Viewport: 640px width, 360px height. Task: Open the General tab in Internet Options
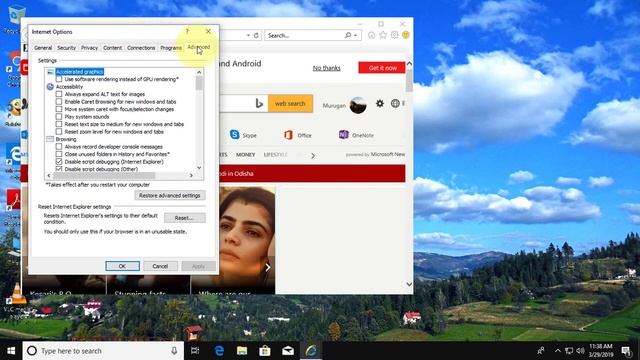tap(43, 48)
